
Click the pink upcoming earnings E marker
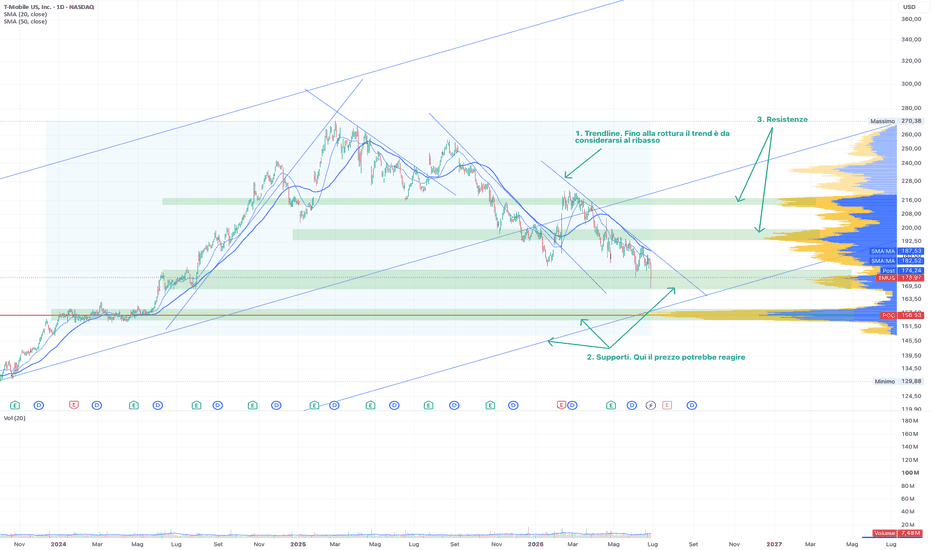point(667,406)
